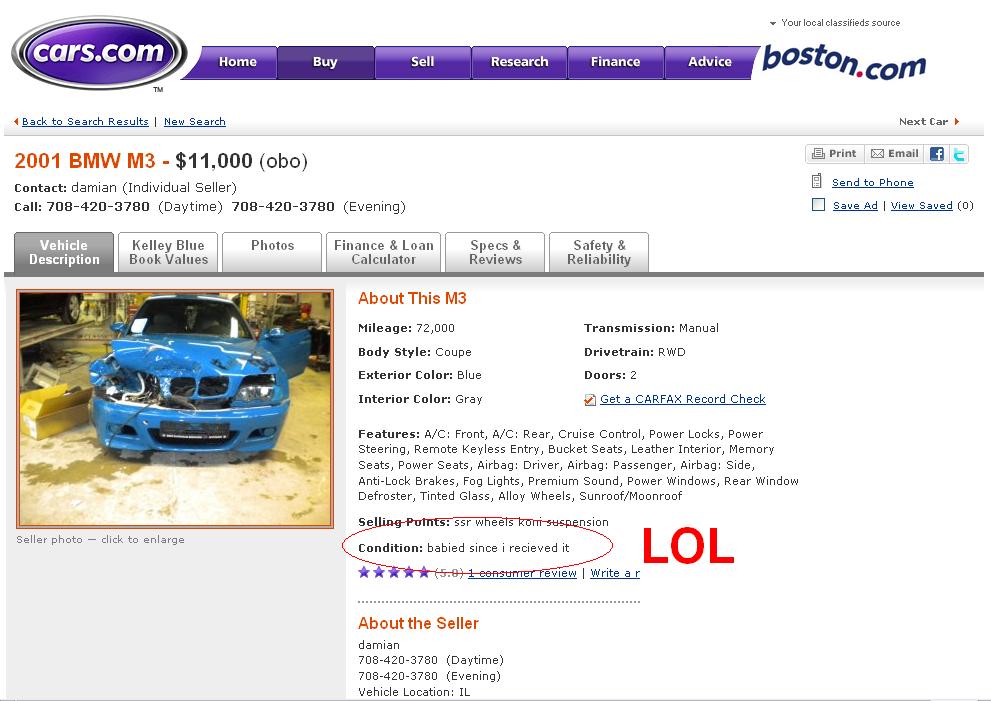The image size is (991, 701).
Task: Click Back to Search Results link
Action: point(85,121)
